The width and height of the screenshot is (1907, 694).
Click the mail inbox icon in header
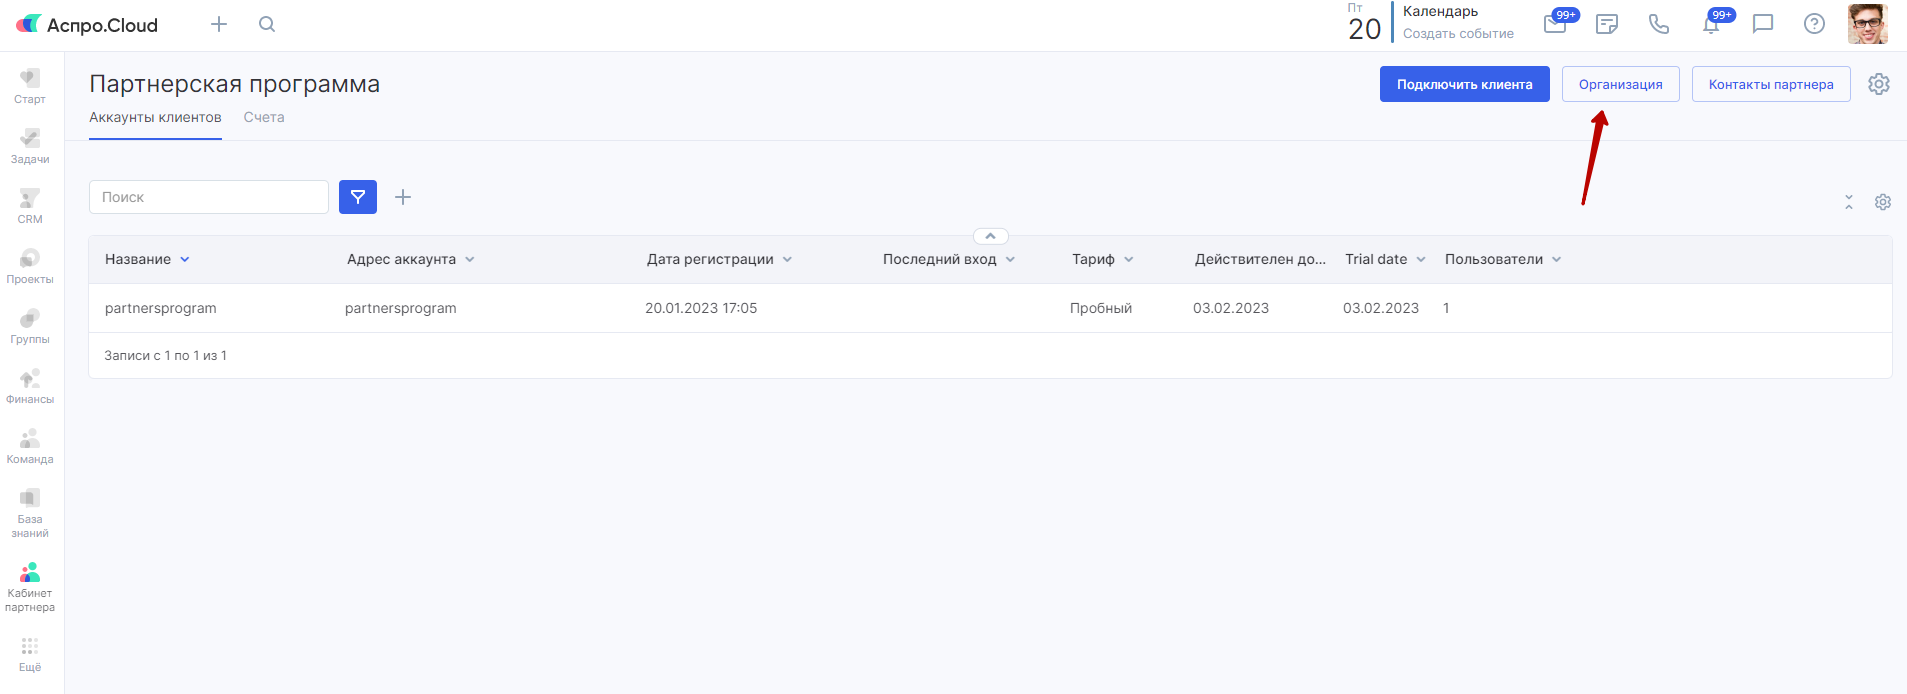click(1555, 24)
